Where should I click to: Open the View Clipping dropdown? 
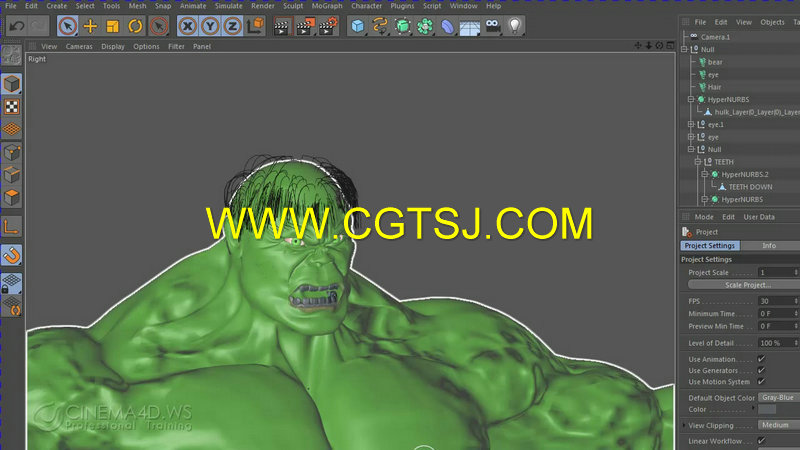tap(779, 426)
